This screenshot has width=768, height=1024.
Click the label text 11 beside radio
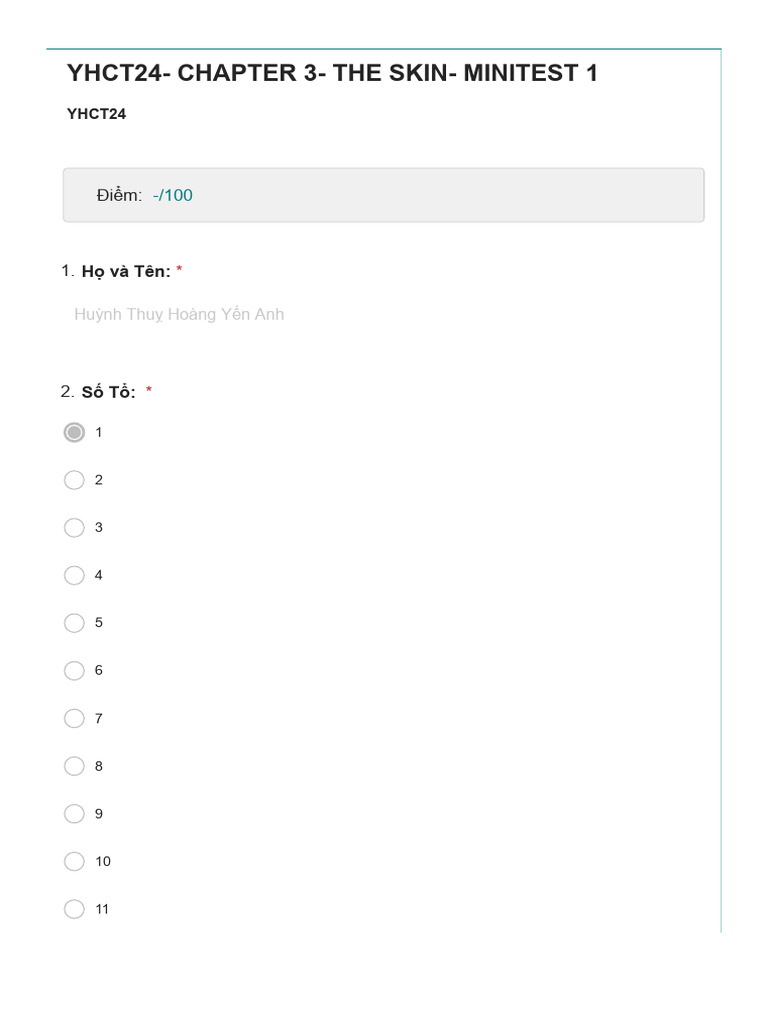[x=102, y=909]
